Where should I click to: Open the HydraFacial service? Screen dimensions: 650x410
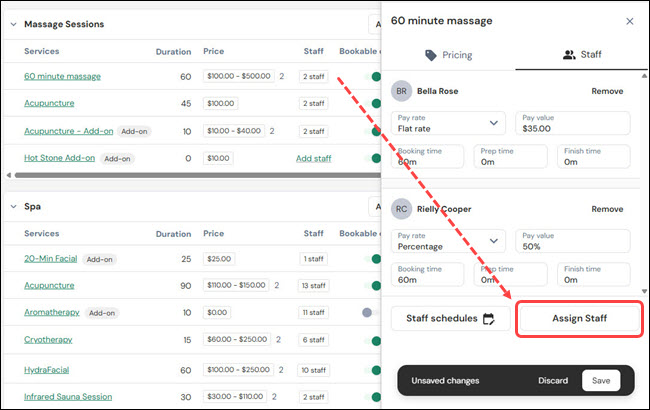46,370
